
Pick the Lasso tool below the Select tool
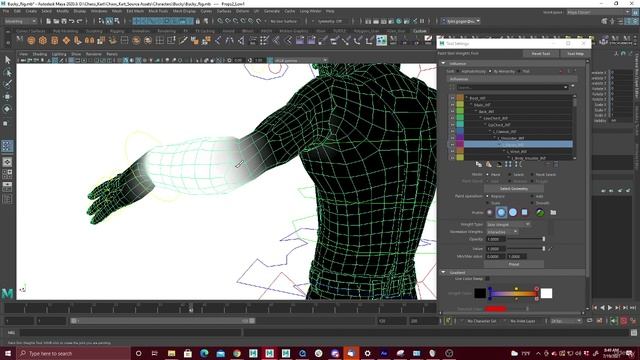[x=7, y=73]
